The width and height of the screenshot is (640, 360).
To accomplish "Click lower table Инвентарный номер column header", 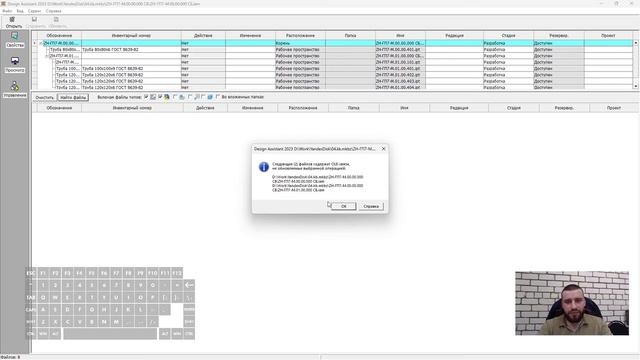I will click(x=132, y=108).
